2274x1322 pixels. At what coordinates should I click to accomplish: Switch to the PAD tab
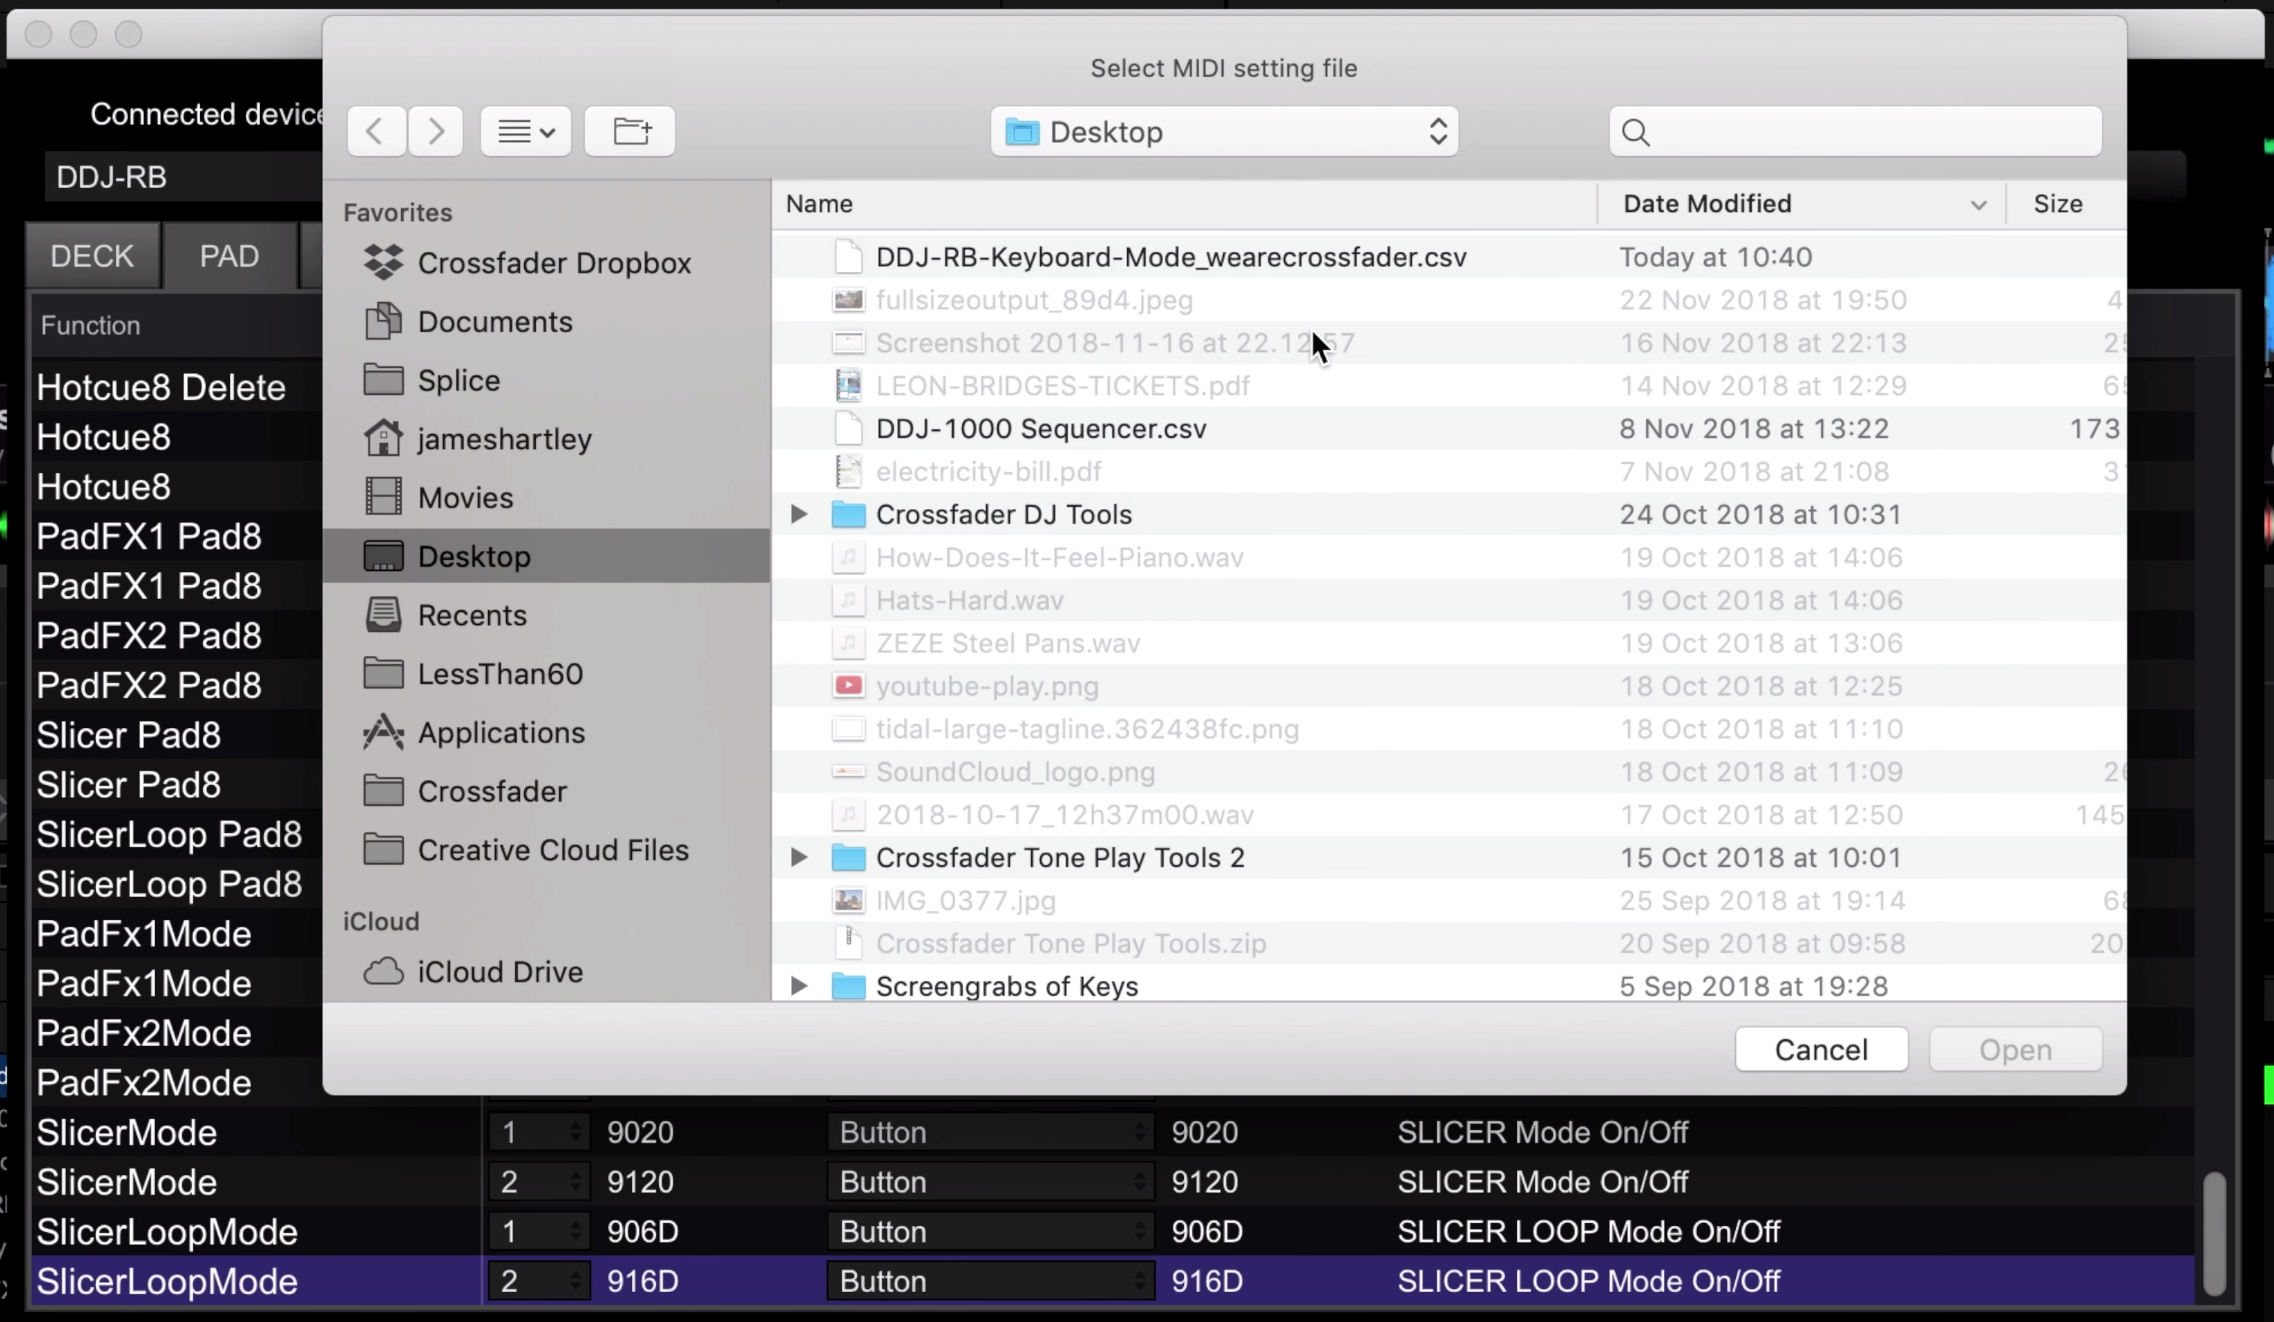click(228, 256)
